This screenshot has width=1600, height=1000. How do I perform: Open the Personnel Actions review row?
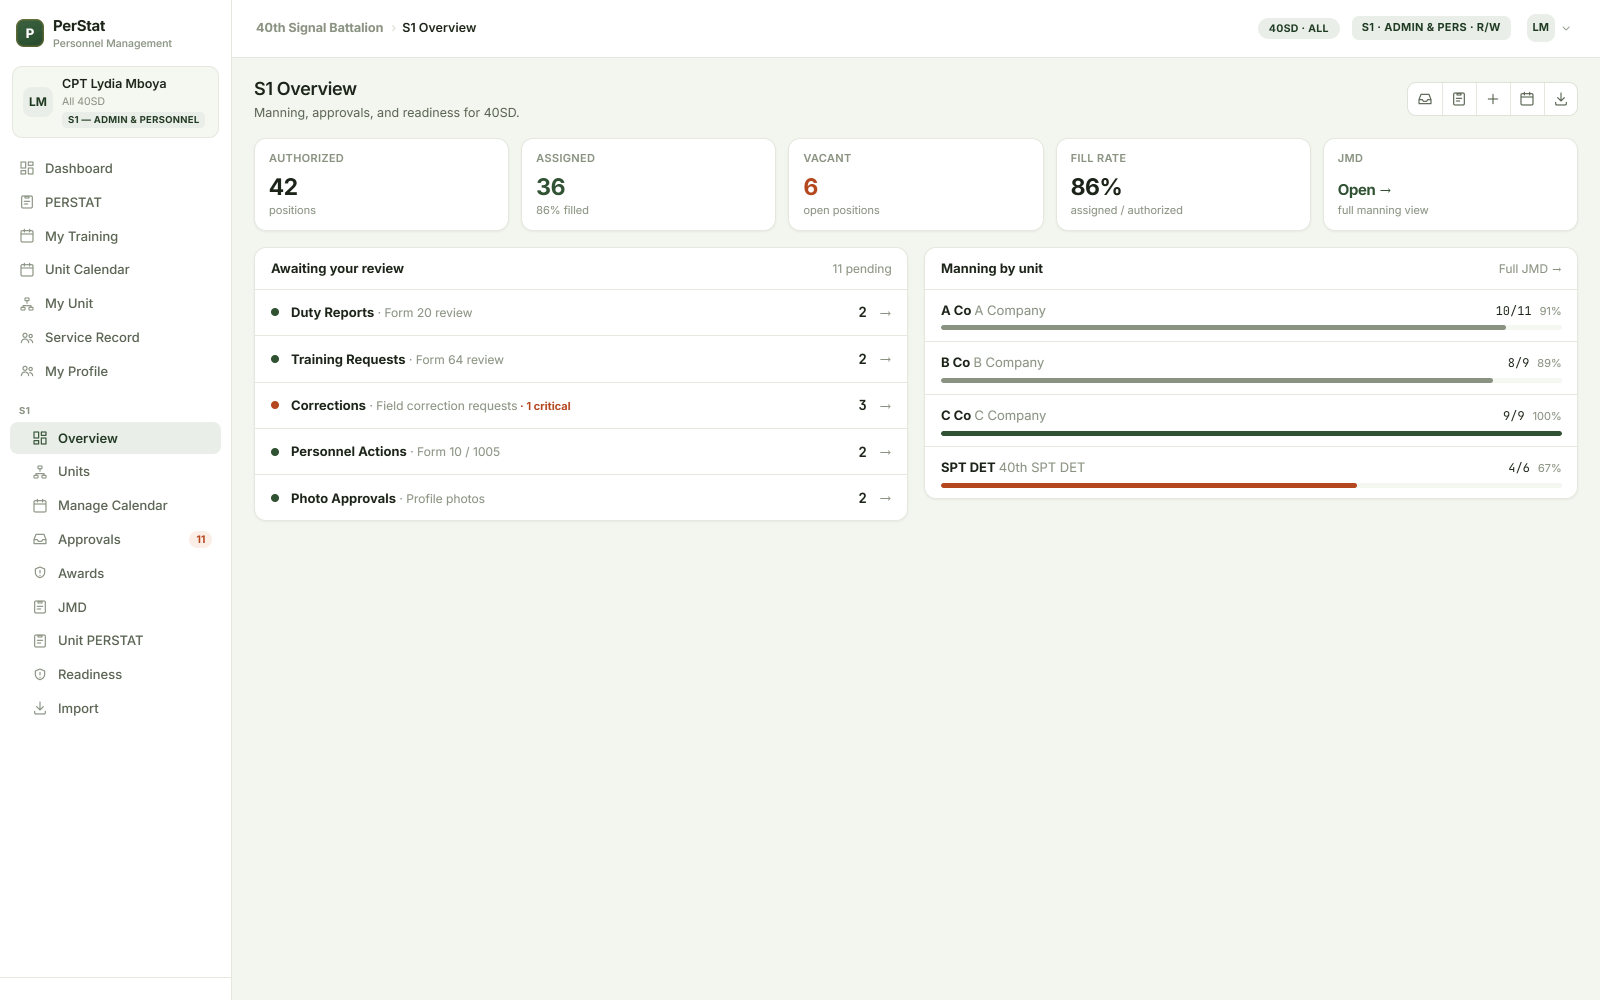click(581, 452)
